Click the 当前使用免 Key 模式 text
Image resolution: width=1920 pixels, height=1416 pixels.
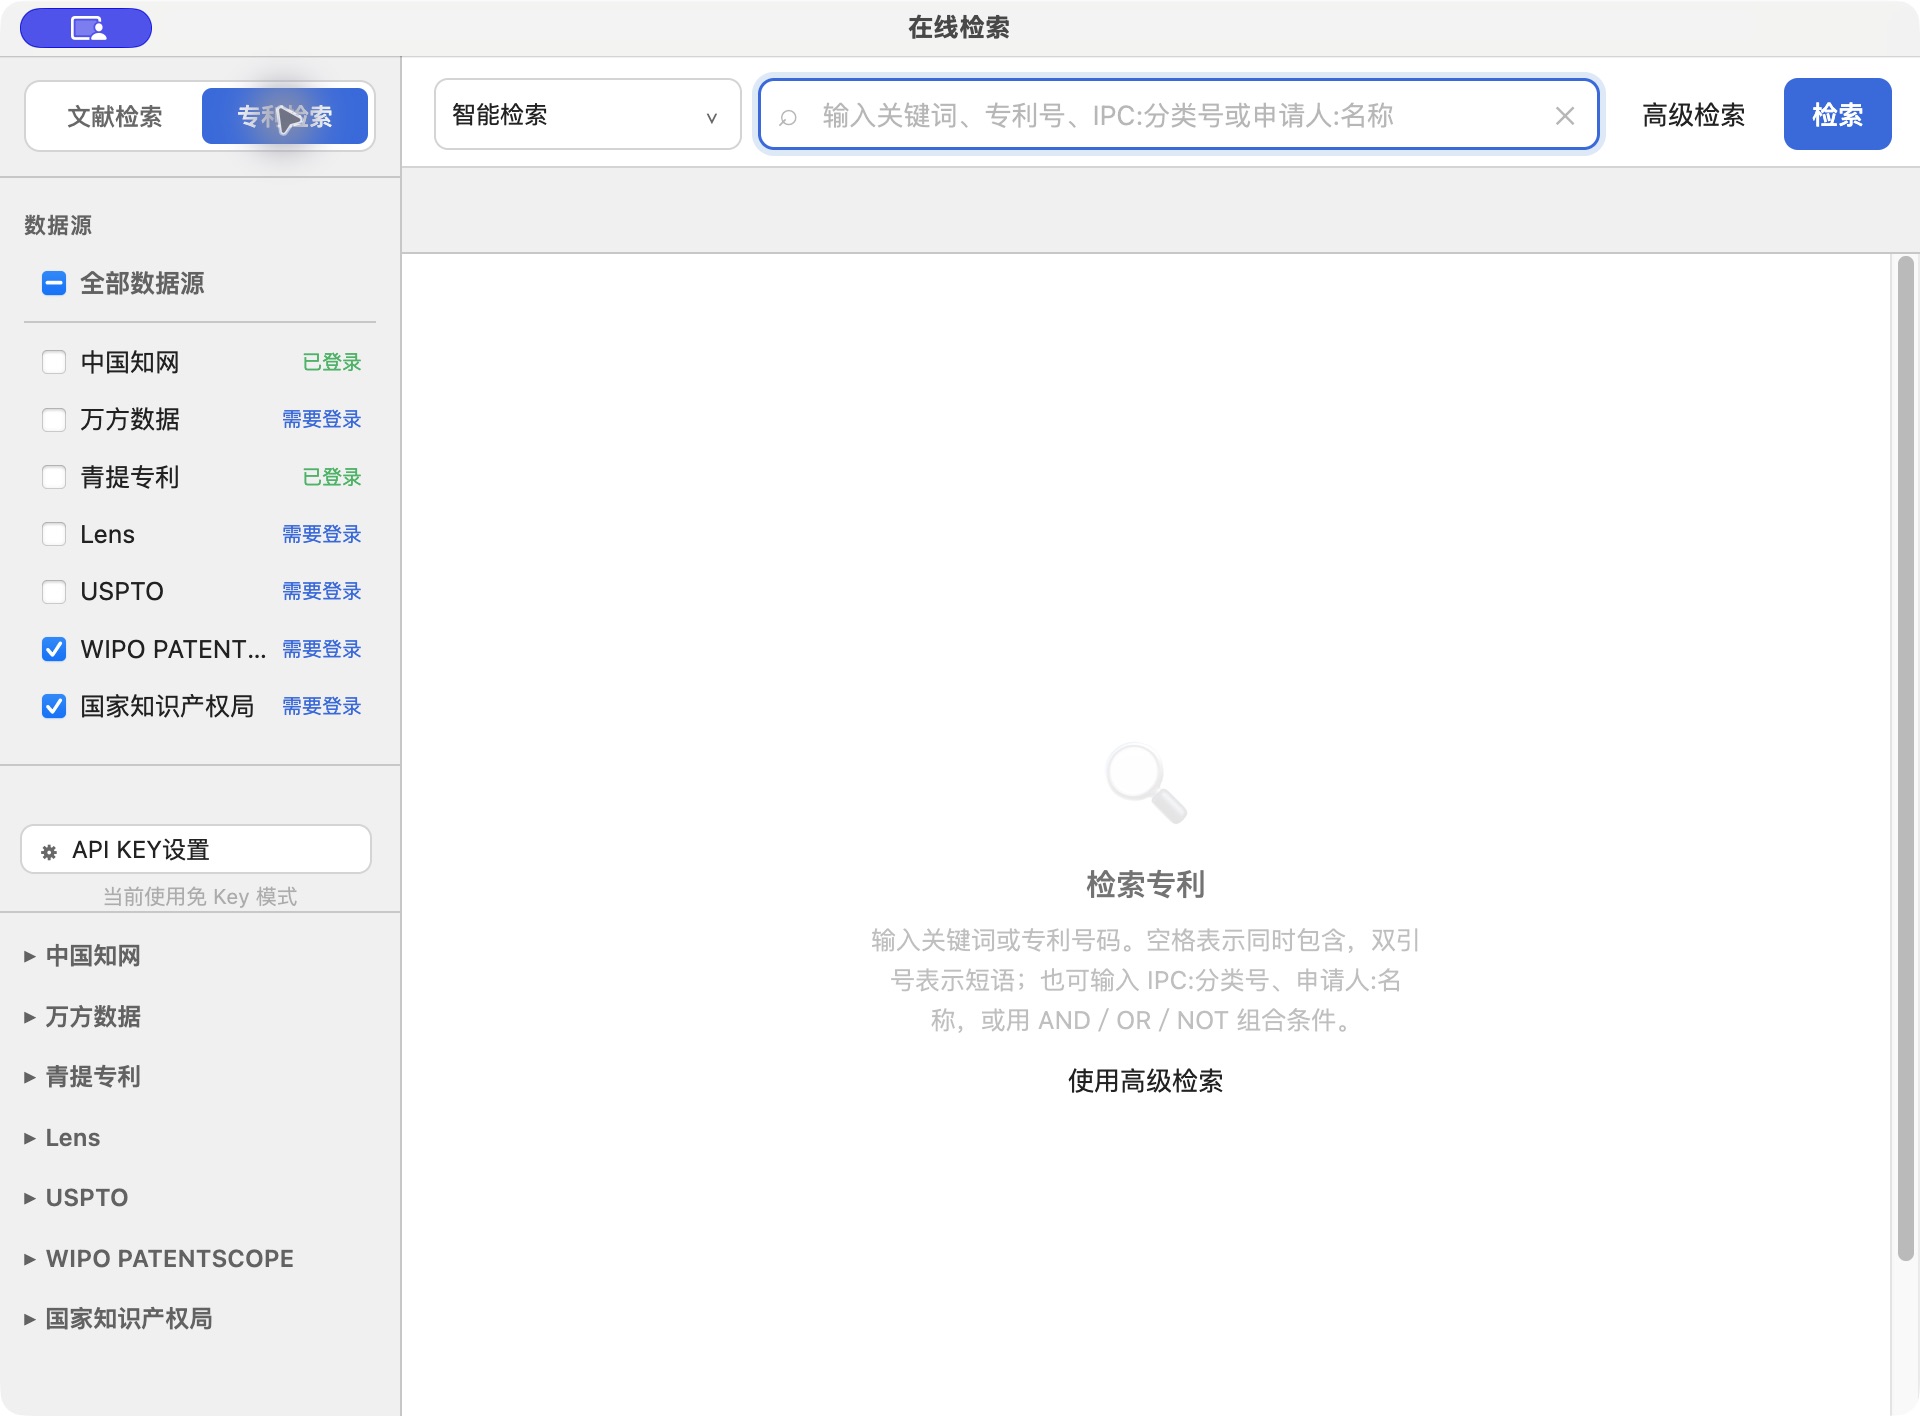(200, 897)
